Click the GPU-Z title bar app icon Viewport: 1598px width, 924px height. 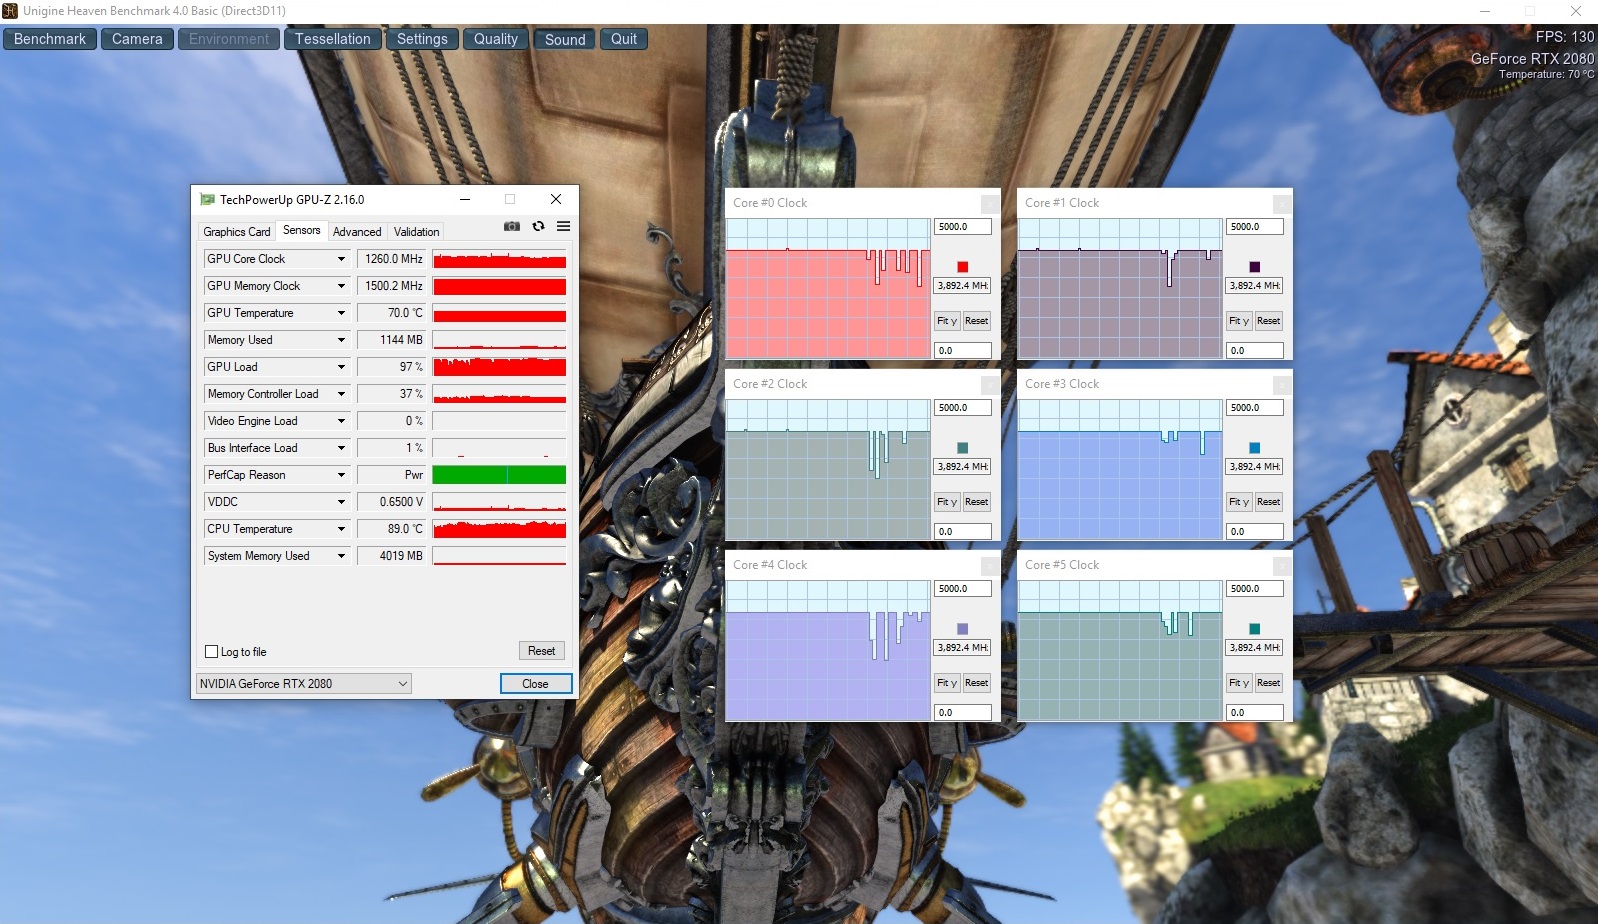pyautogui.click(x=208, y=199)
